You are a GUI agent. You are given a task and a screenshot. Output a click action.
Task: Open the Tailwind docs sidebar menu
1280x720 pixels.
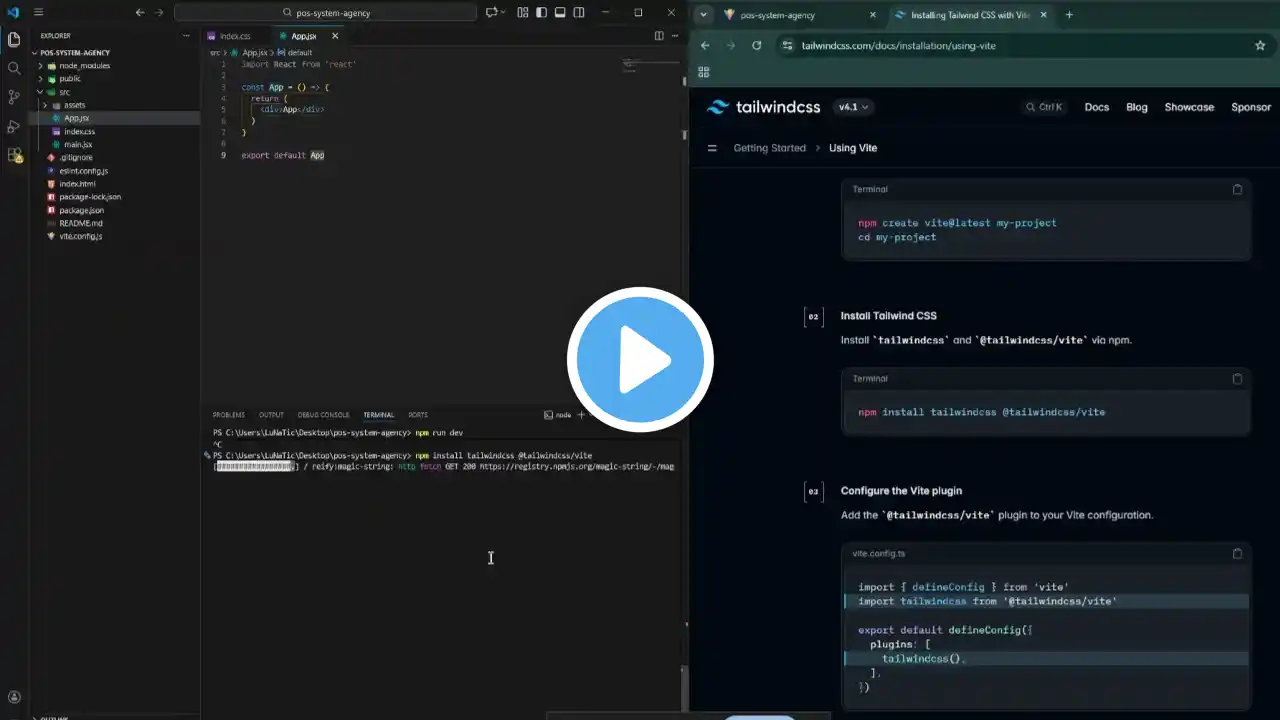(x=712, y=148)
